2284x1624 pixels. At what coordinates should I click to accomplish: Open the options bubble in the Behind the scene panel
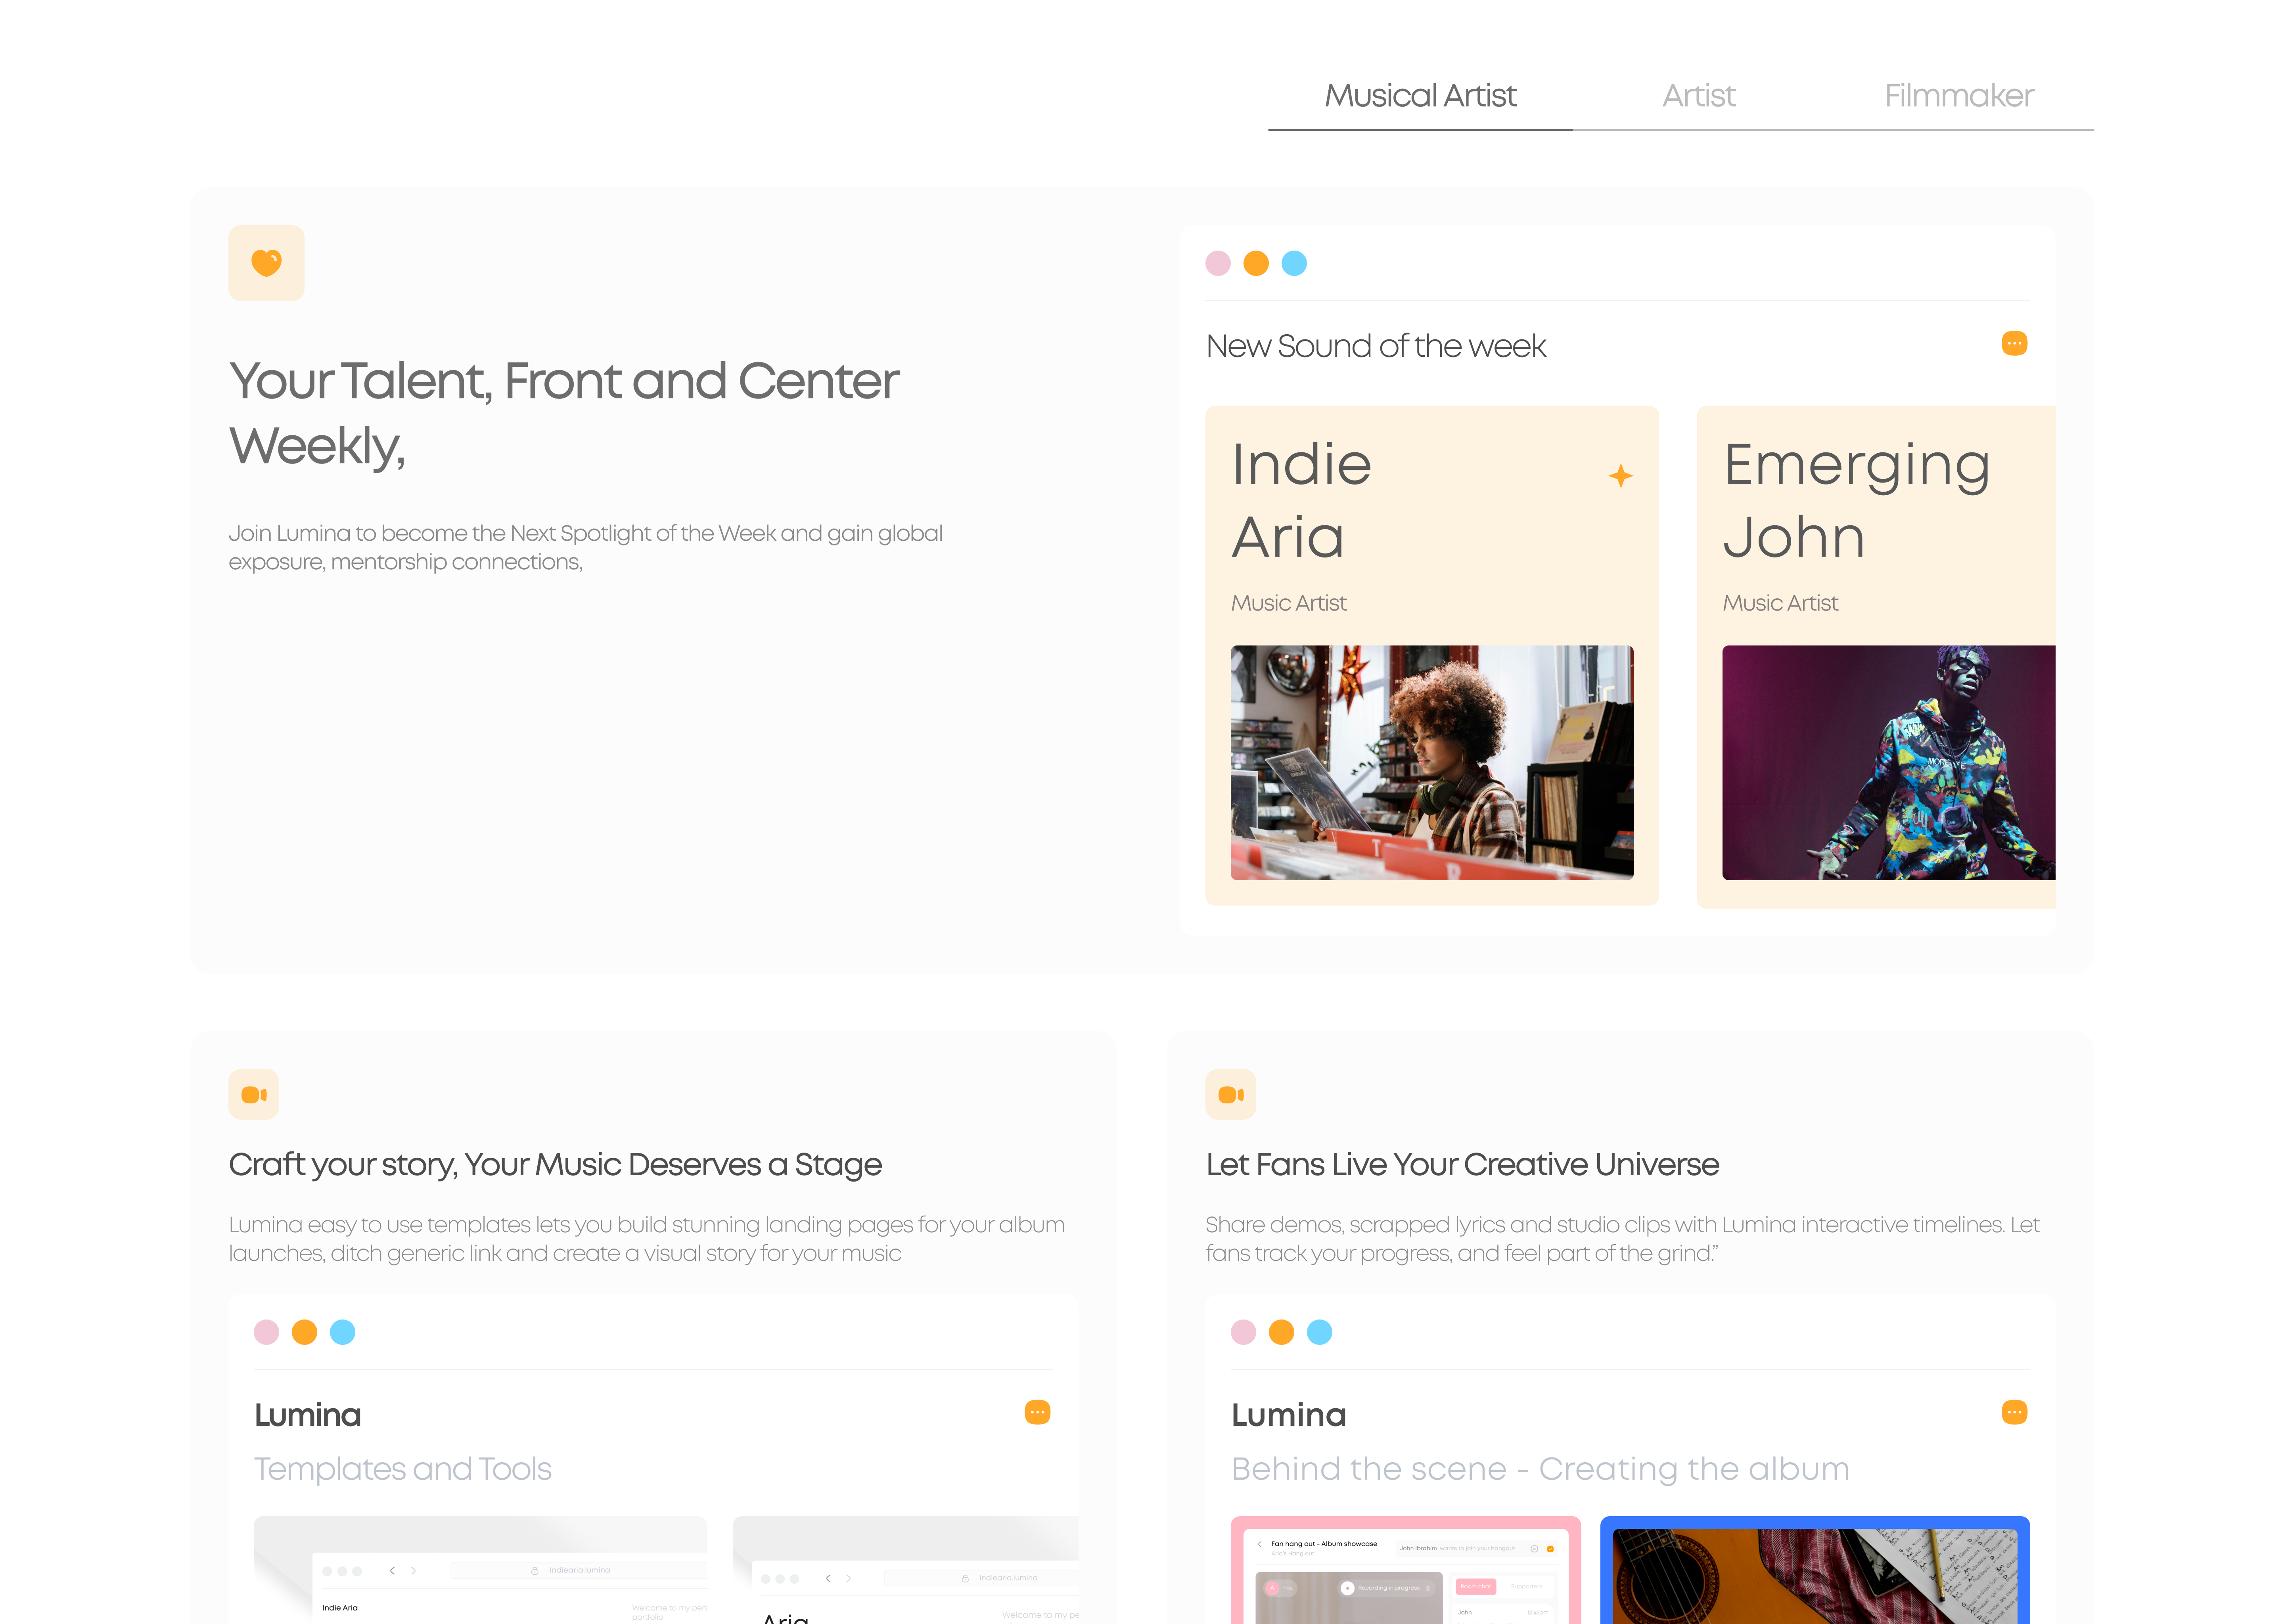click(x=2013, y=1412)
